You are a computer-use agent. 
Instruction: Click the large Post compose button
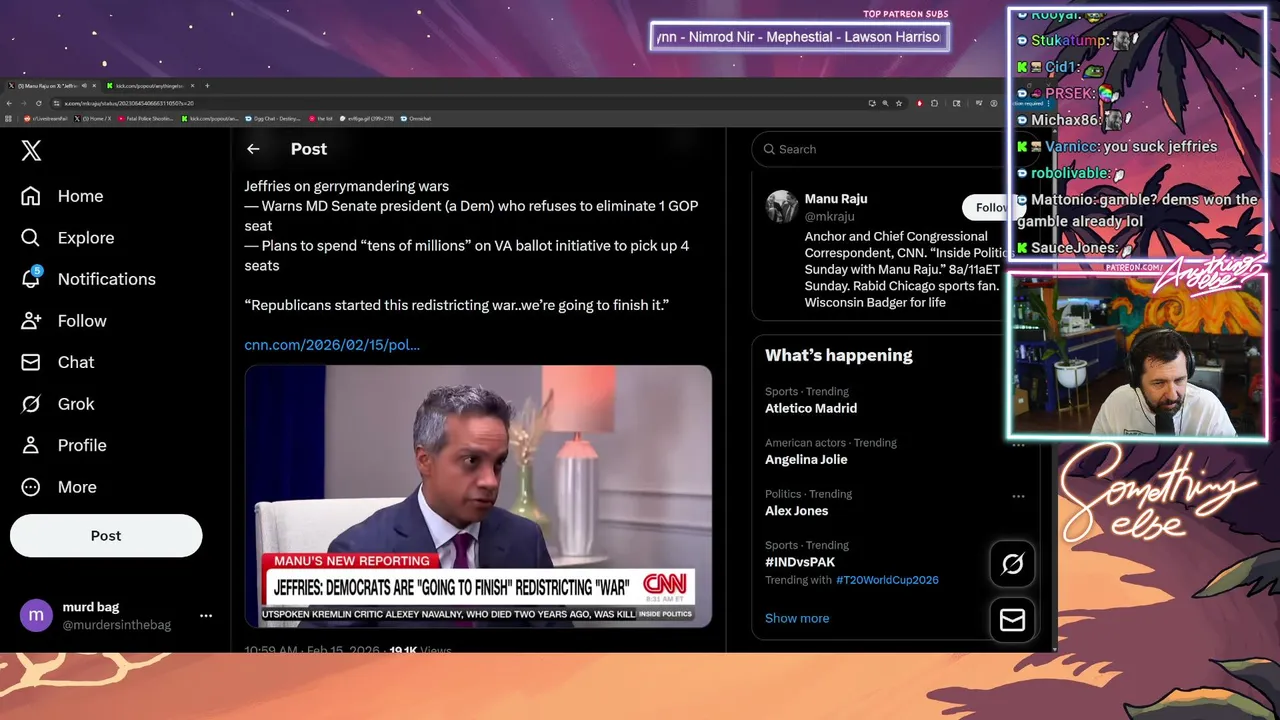click(106, 536)
